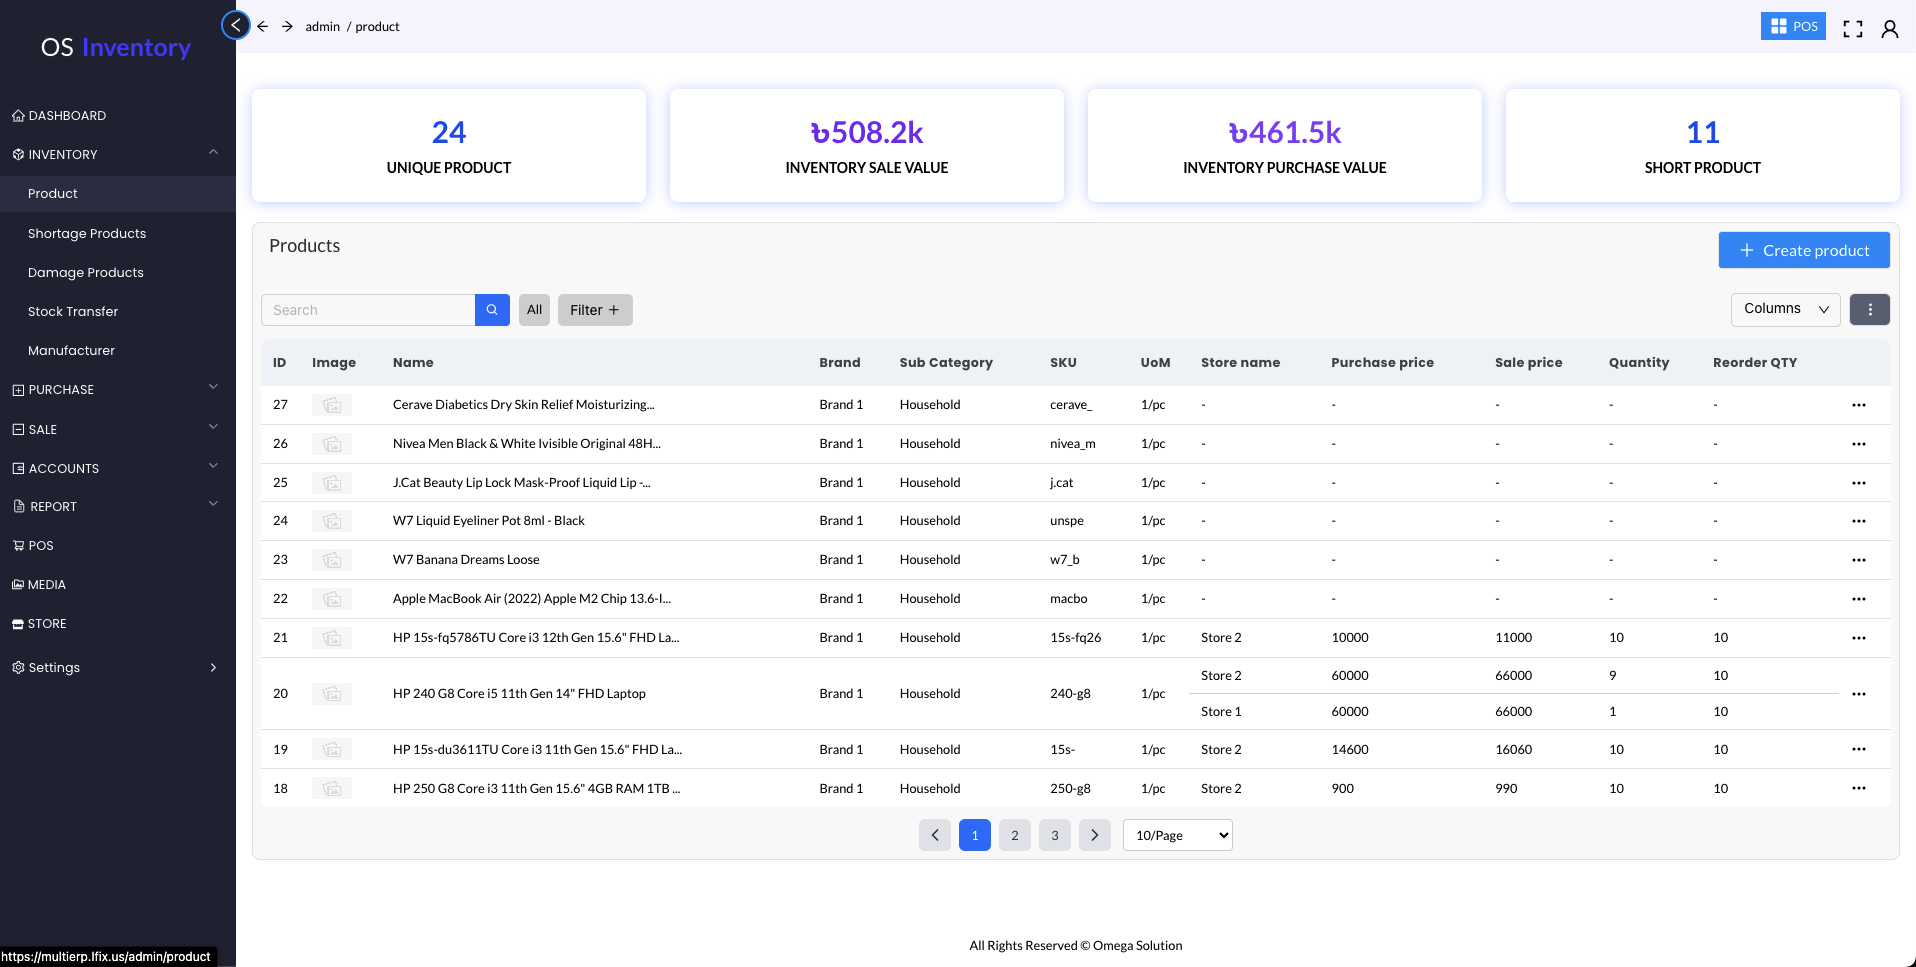This screenshot has width=1916, height=967.
Task: Go to page 2 of products
Action: pos(1015,835)
